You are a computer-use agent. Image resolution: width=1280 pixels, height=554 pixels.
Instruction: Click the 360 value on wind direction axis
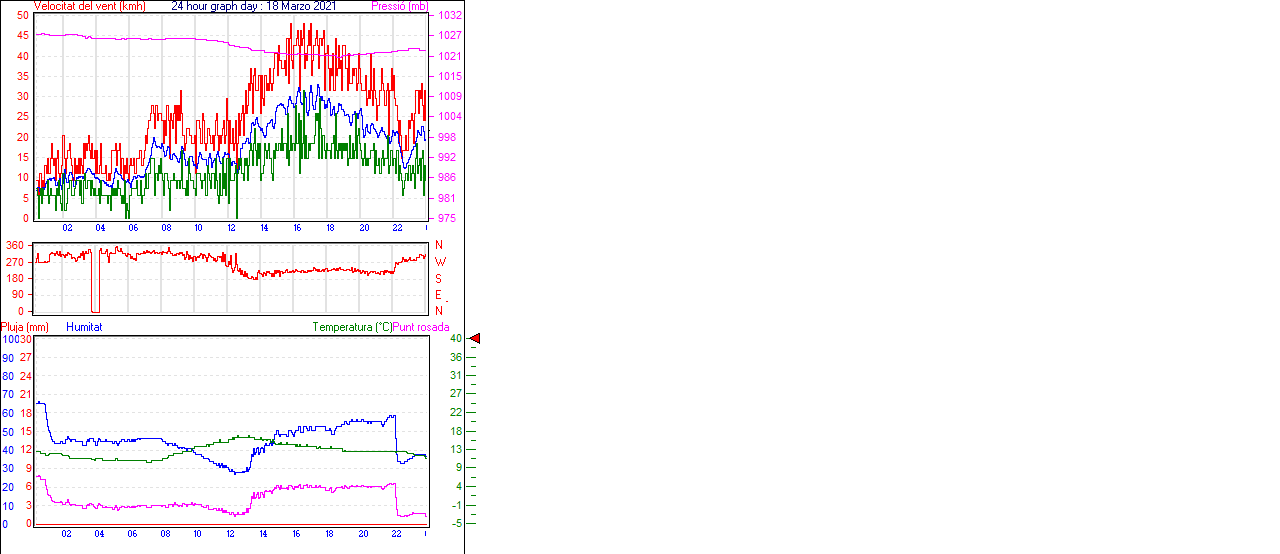(15, 245)
